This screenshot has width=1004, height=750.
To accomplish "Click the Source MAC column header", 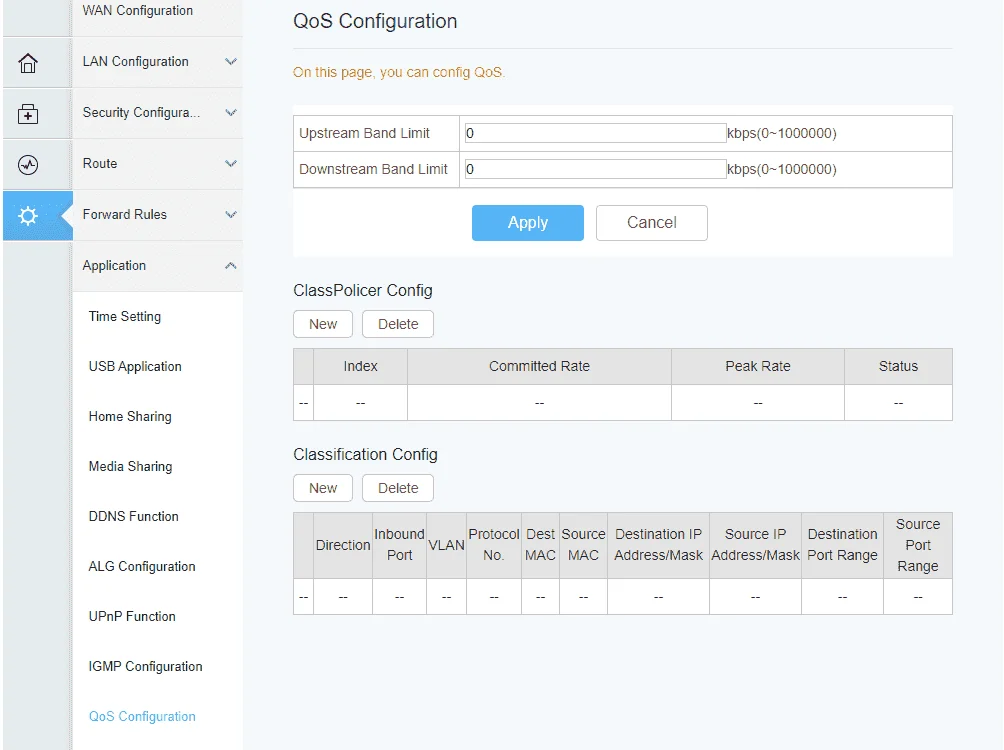I will tap(583, 545).
